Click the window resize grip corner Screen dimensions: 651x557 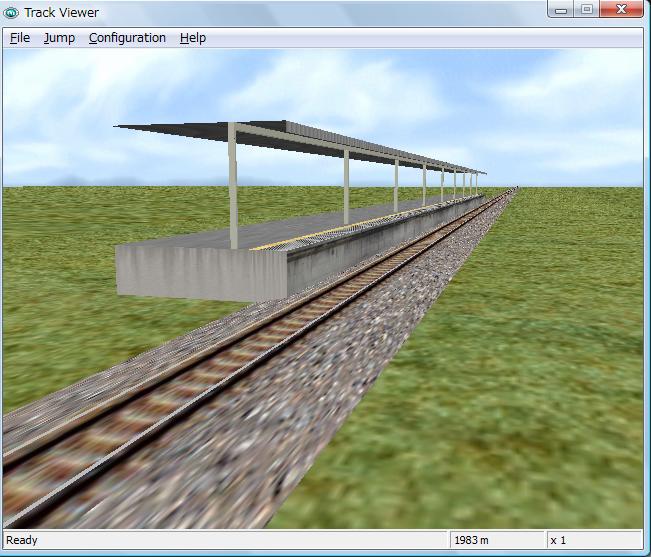coord(640,546)
